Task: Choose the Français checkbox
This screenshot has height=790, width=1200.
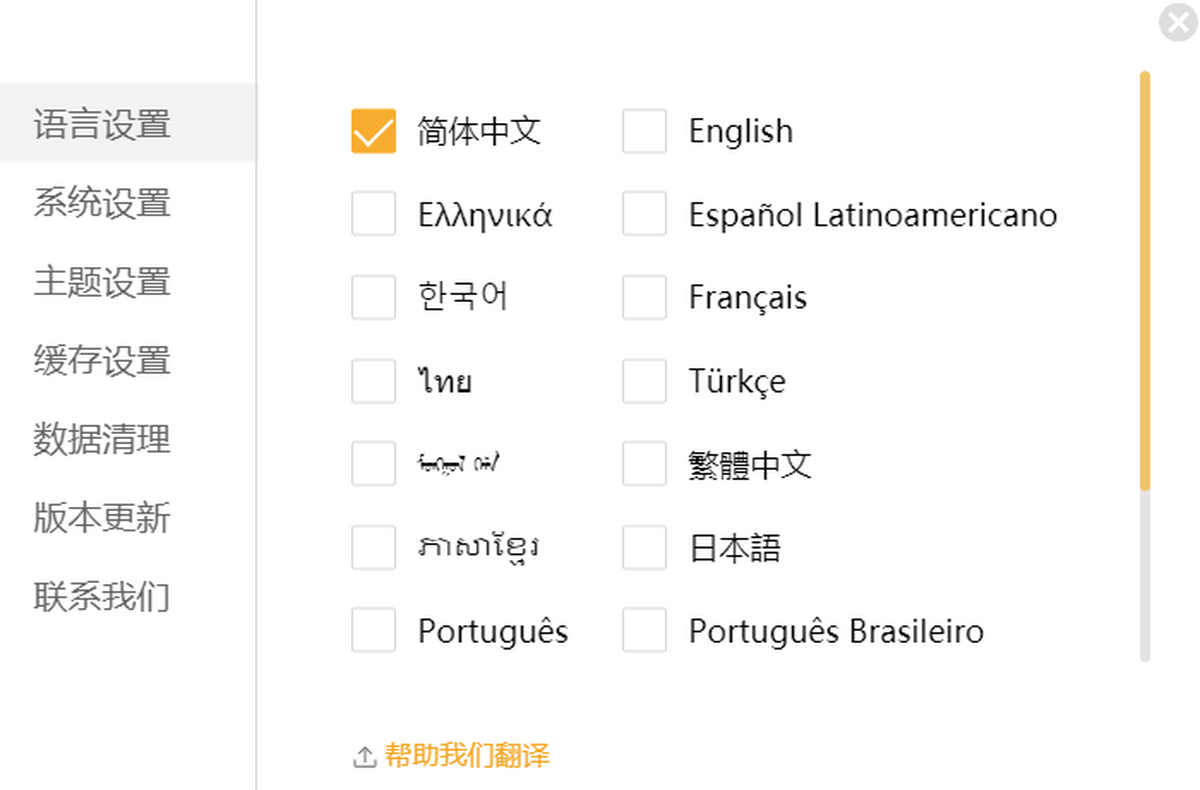Action: coord(644,297)
